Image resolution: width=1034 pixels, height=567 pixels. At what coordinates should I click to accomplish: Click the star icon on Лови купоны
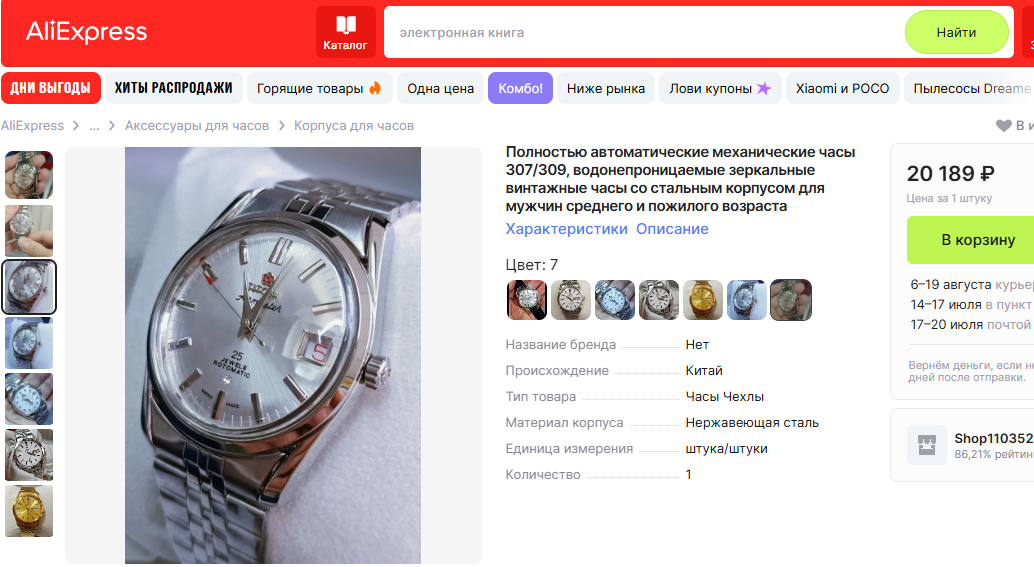[x=763, y=88]
